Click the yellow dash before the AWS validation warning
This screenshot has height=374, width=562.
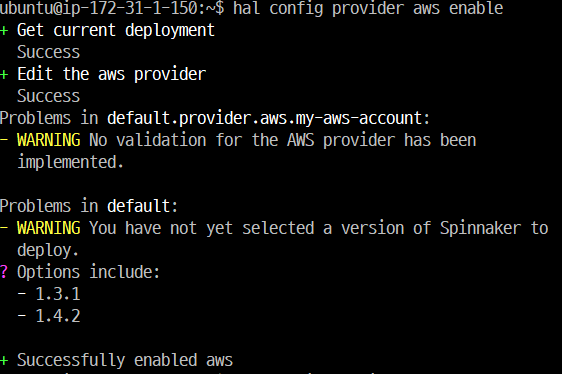4,140
